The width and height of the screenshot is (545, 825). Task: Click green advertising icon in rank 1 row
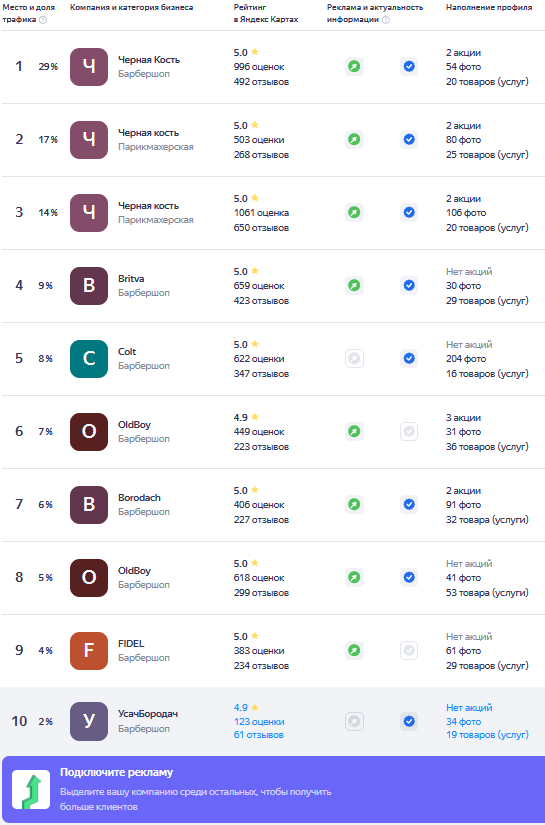tap(355, 67)
